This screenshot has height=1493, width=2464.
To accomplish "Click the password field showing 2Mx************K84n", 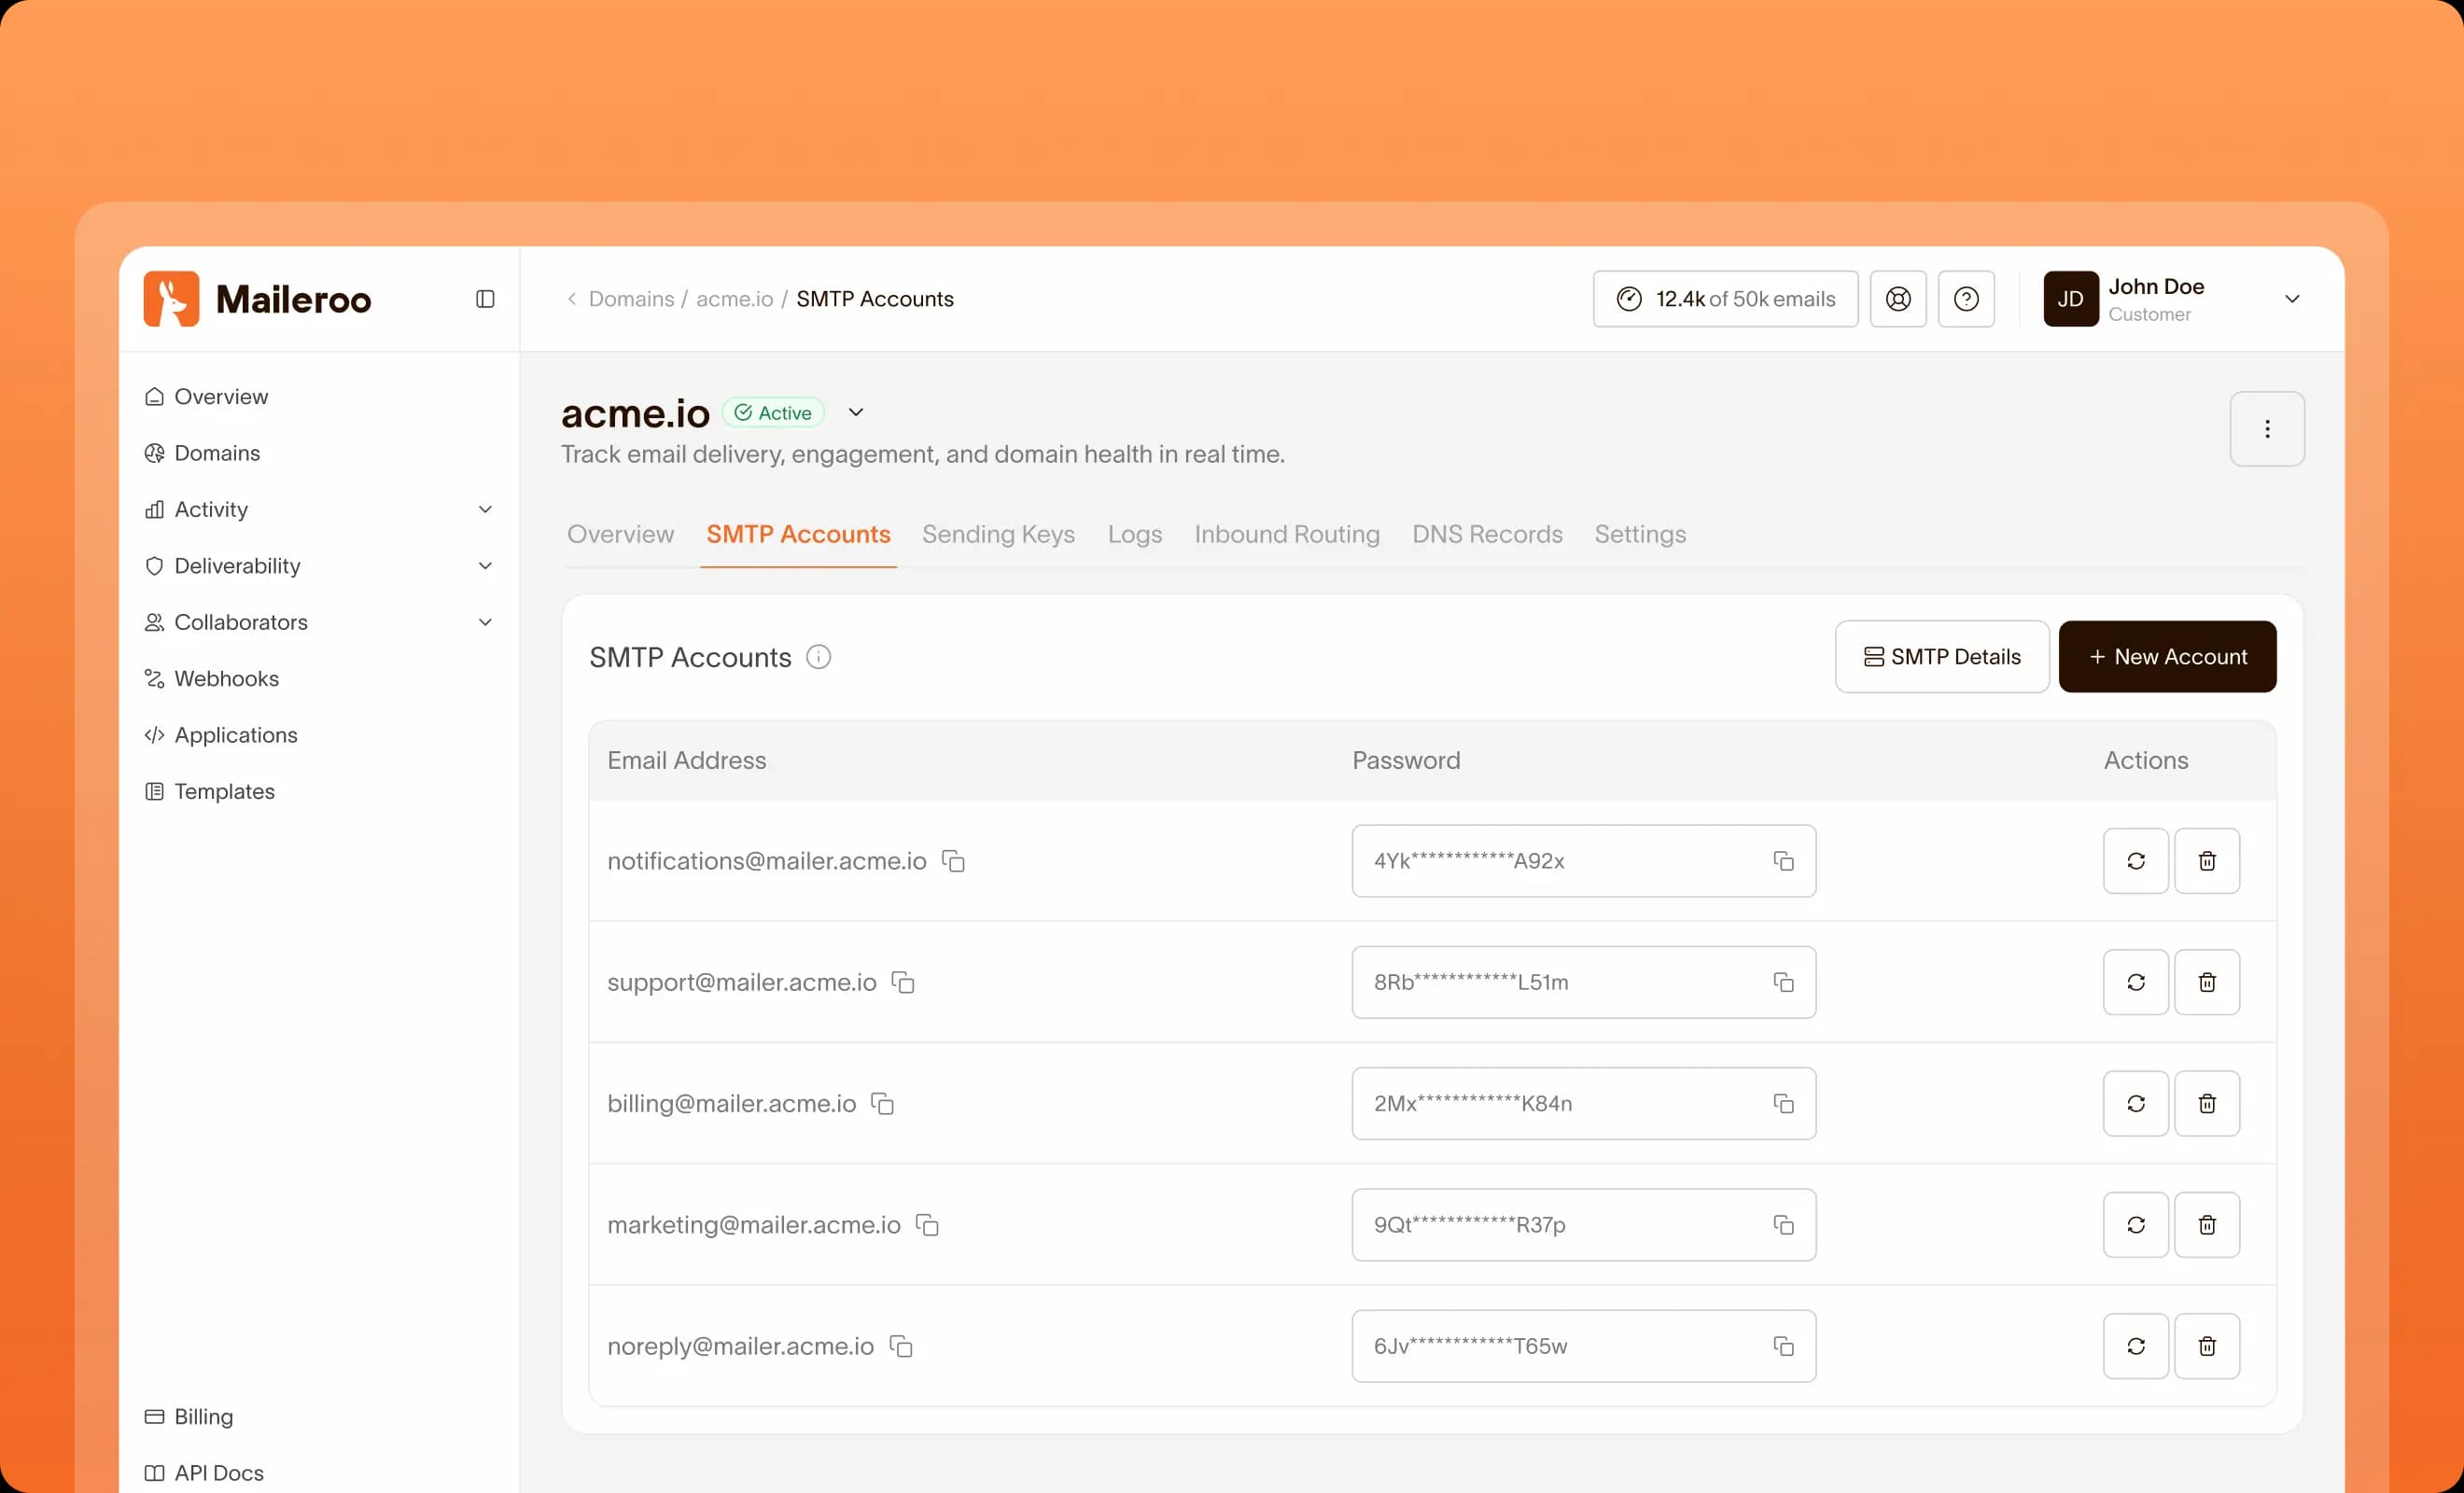I will point(1583,1103).
